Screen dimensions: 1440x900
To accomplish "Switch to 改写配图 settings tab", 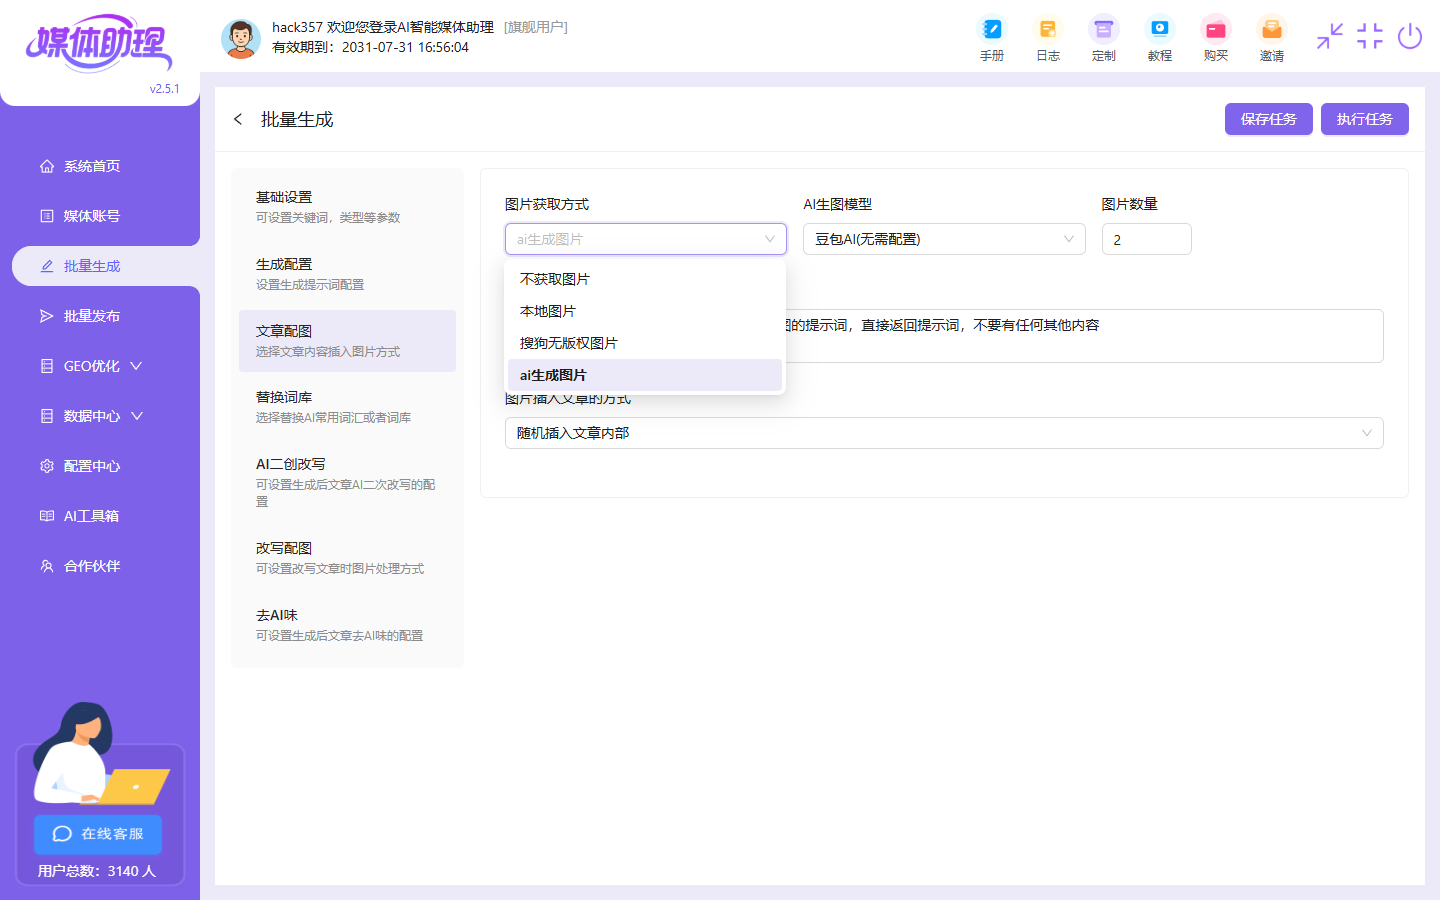I will coord(347,558).
